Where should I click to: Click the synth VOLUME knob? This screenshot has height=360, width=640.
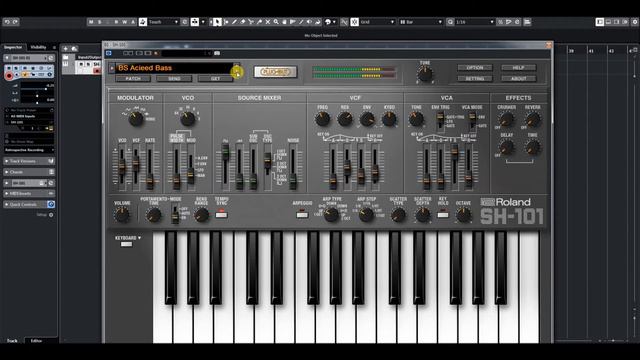(122, 215)
